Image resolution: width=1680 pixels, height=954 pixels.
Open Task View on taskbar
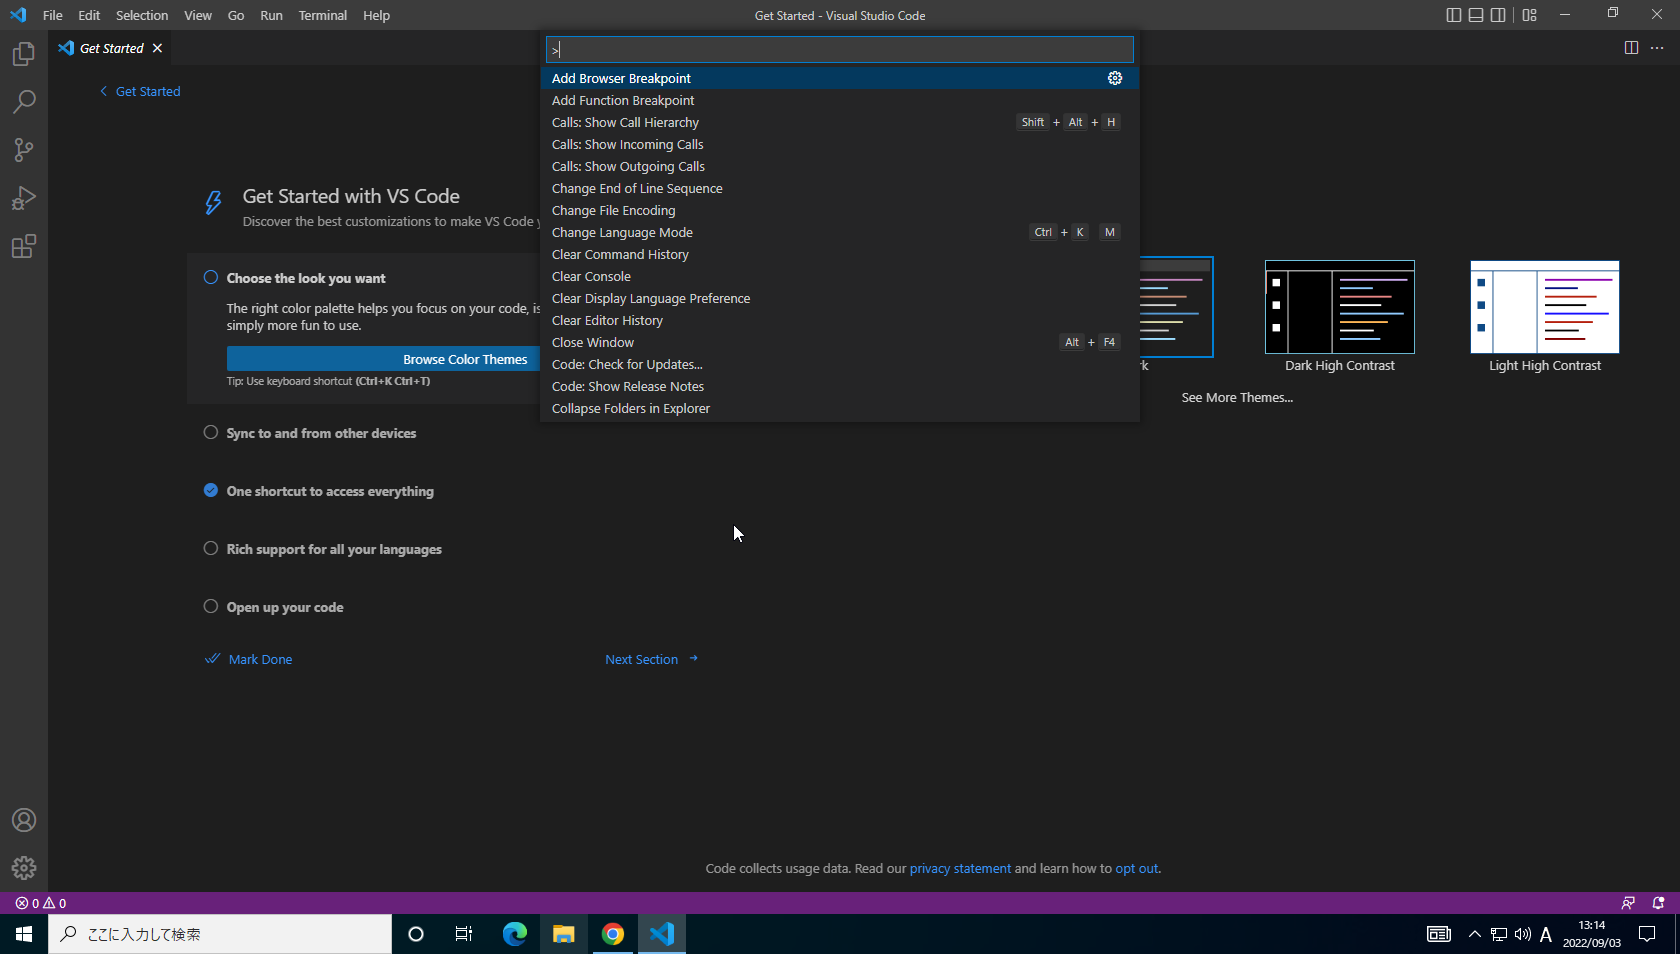pyautogui.click(x=464, y=934)
